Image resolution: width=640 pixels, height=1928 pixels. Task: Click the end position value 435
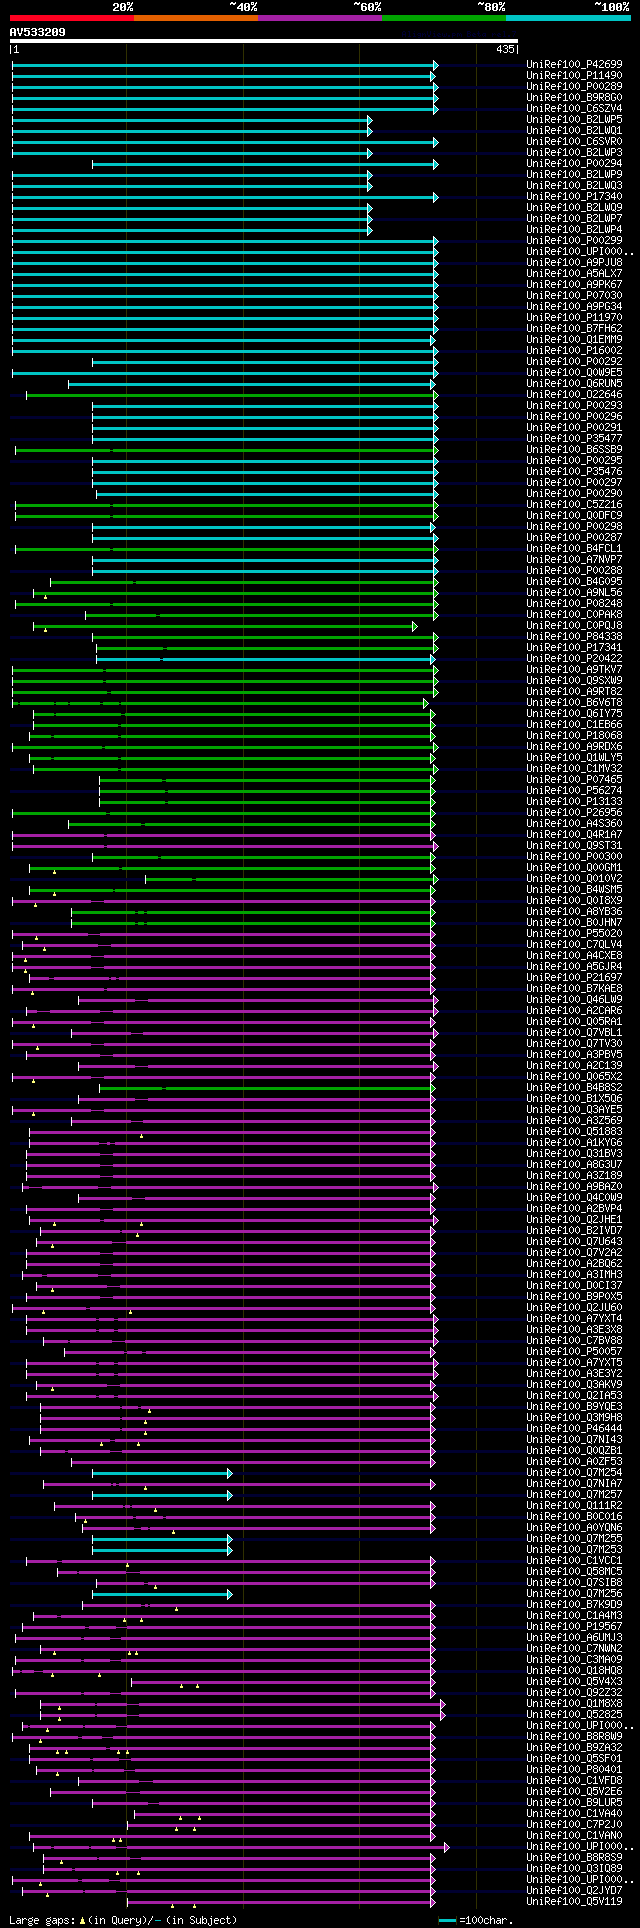[505, 49]
